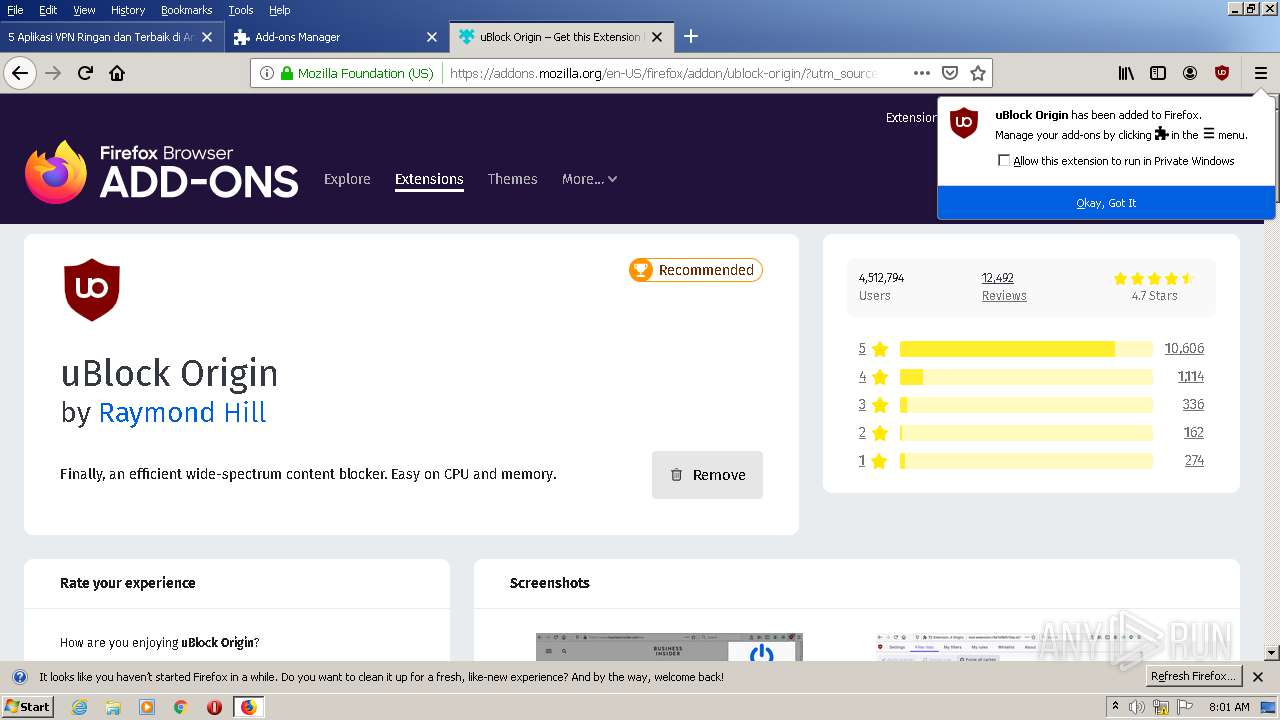The image size is (1280, 720).
Task: Go to the Explore section
Action: 347,179
